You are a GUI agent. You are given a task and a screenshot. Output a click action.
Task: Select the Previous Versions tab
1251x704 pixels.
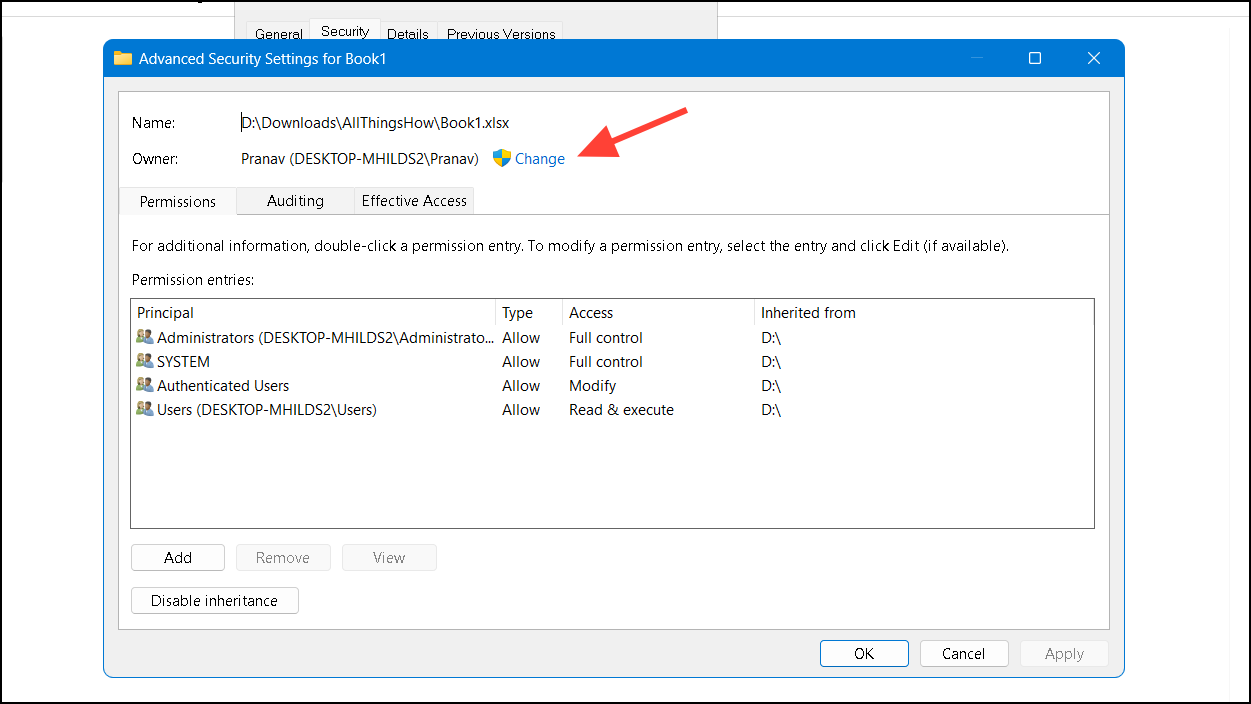[500, 33]
